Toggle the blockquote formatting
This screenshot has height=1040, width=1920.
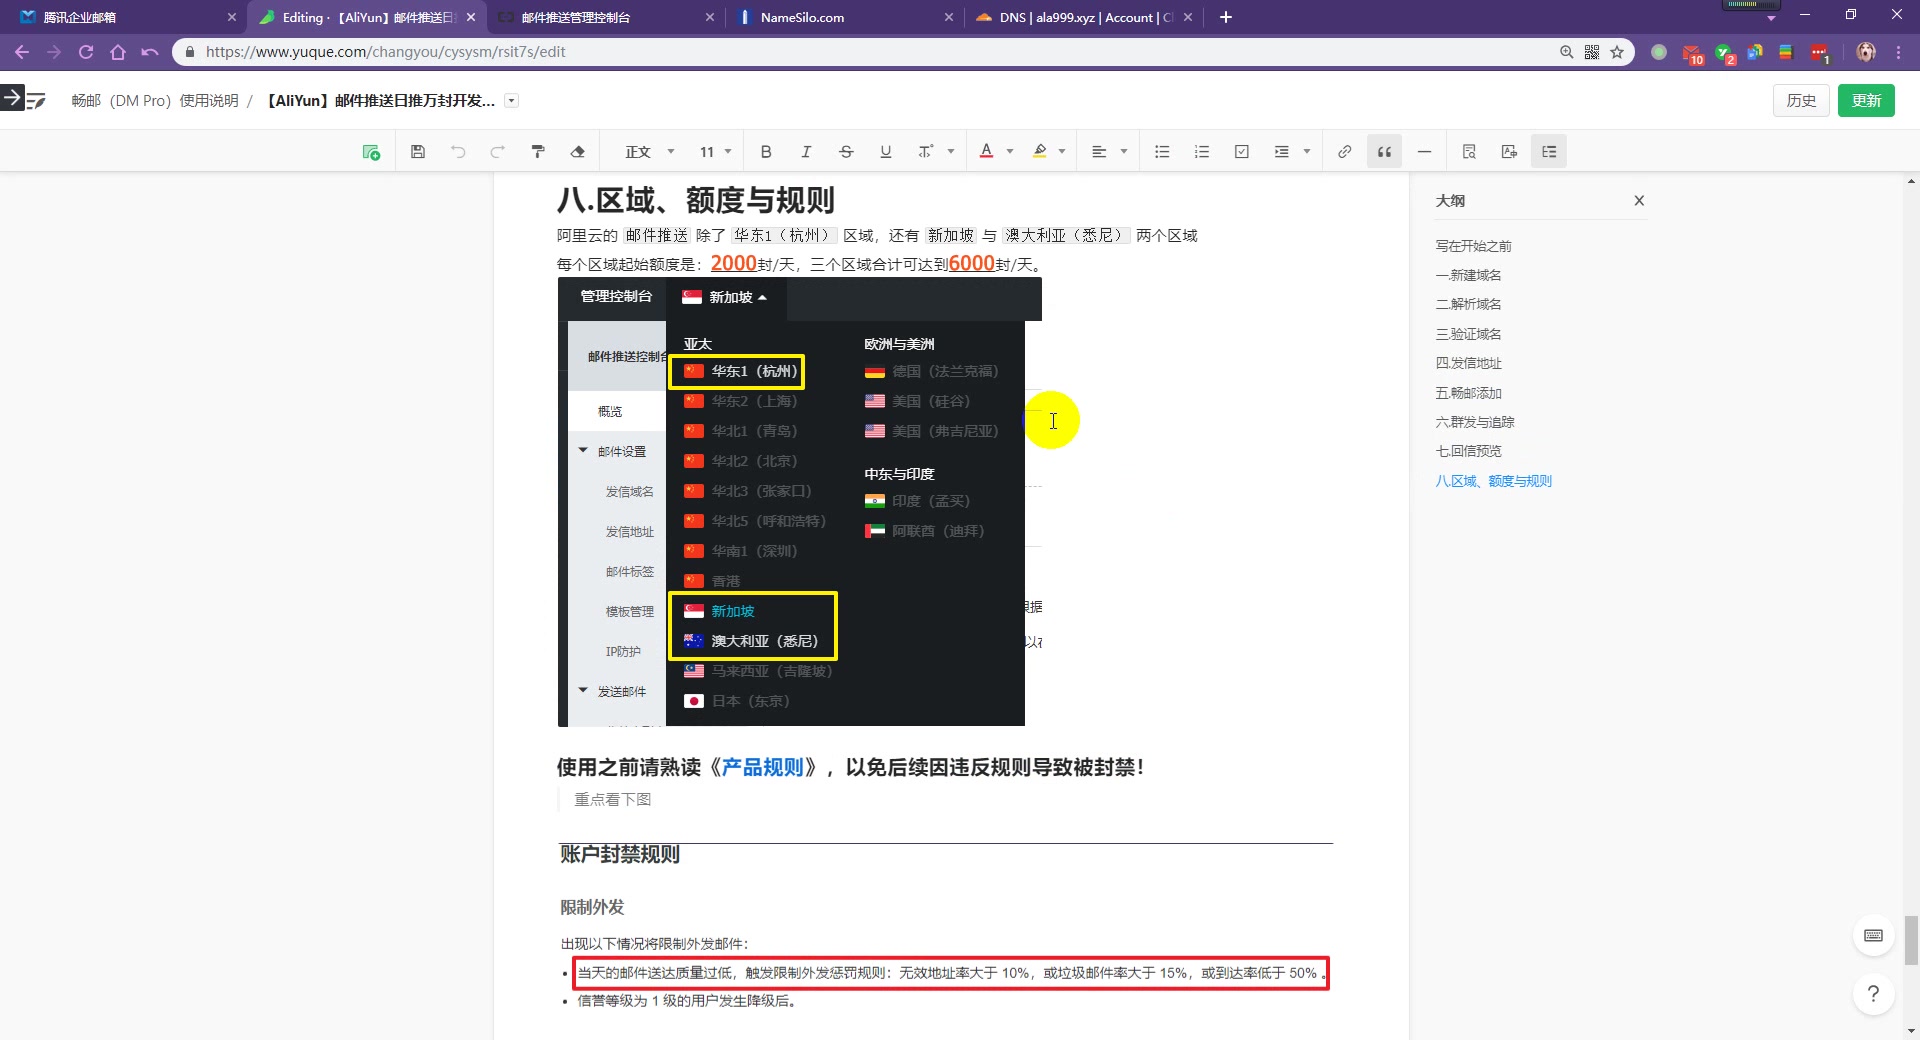[x=1385, y=152]
